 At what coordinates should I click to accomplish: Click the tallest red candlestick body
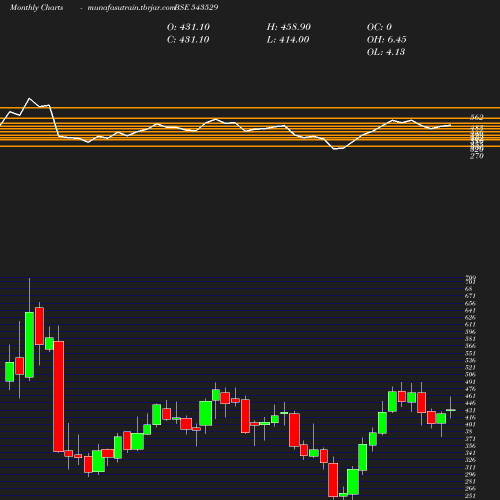(59, 396)
